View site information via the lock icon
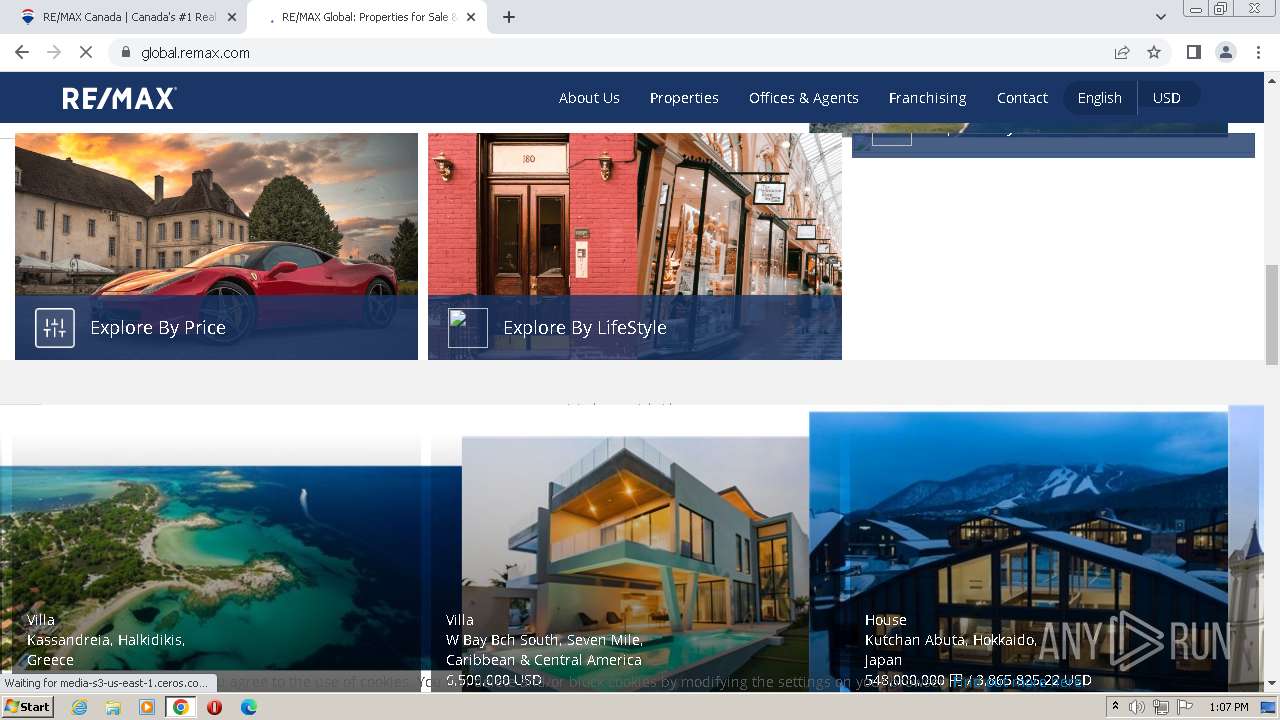Screen dimensions: 1280x720 (126, 52)
